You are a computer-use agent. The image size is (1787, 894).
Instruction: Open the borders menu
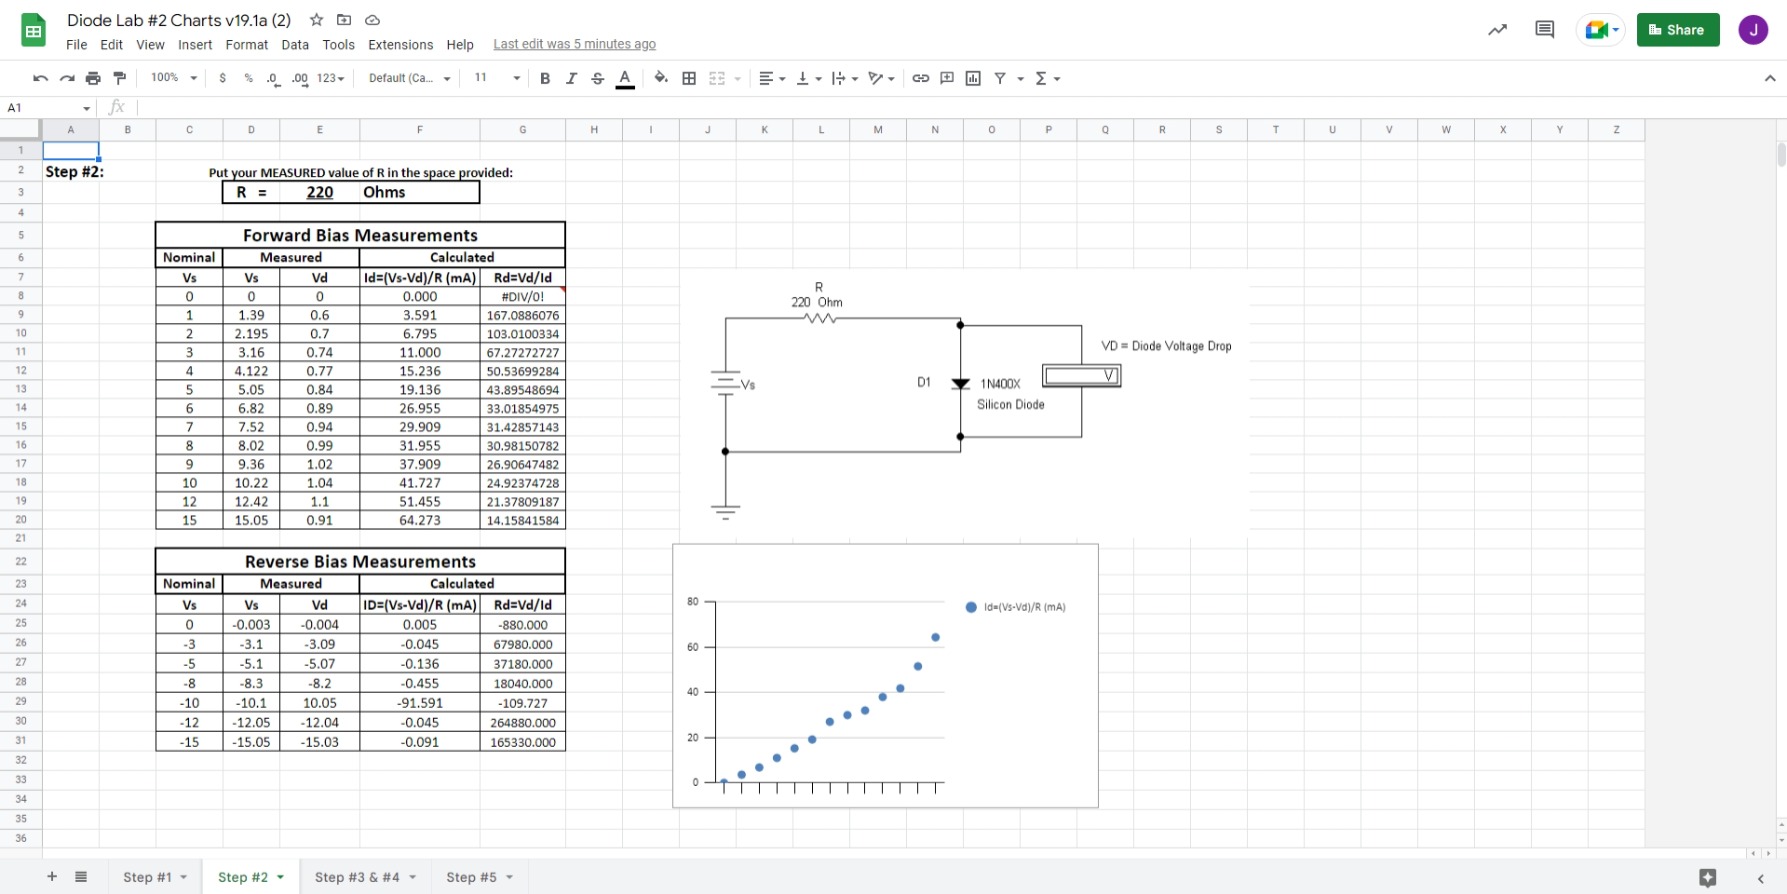[689, 78]
